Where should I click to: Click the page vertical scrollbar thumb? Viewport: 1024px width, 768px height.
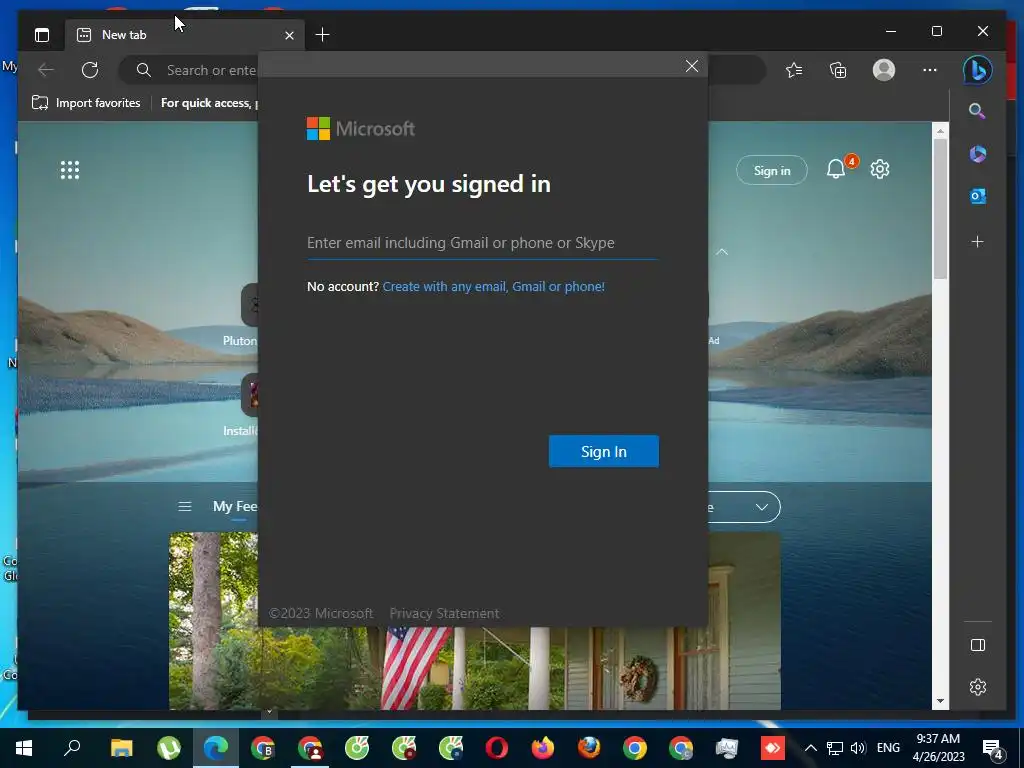point(940,209)
